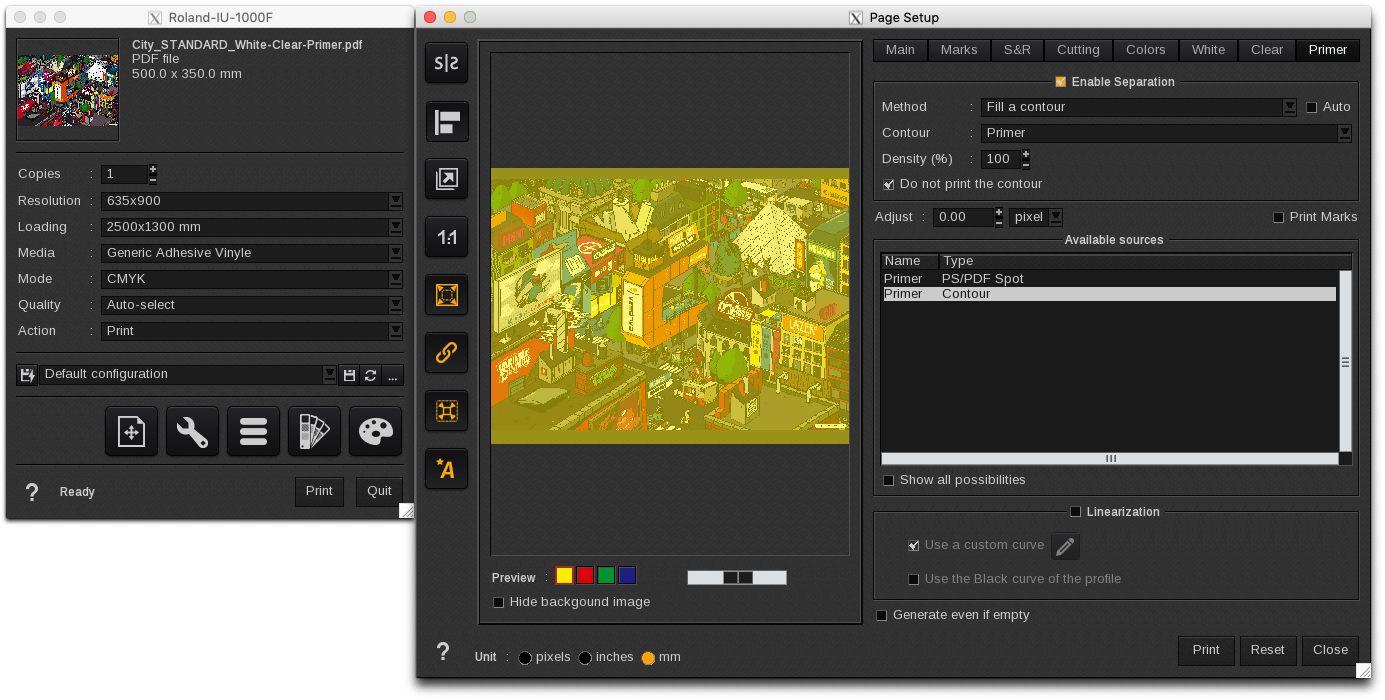Click the Reset button in Page Setup

(x=1267, y=650)
